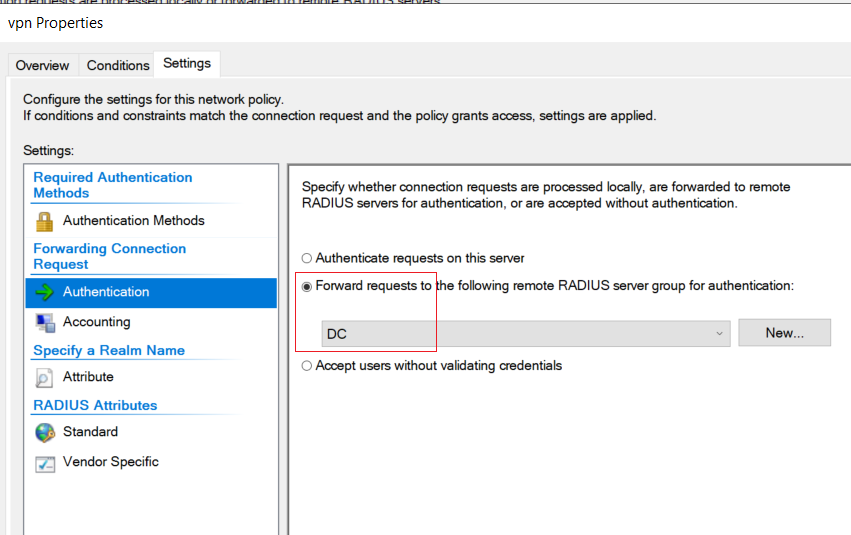
Task: Switch to the Overview tab
Action: (x=42, y=66)
